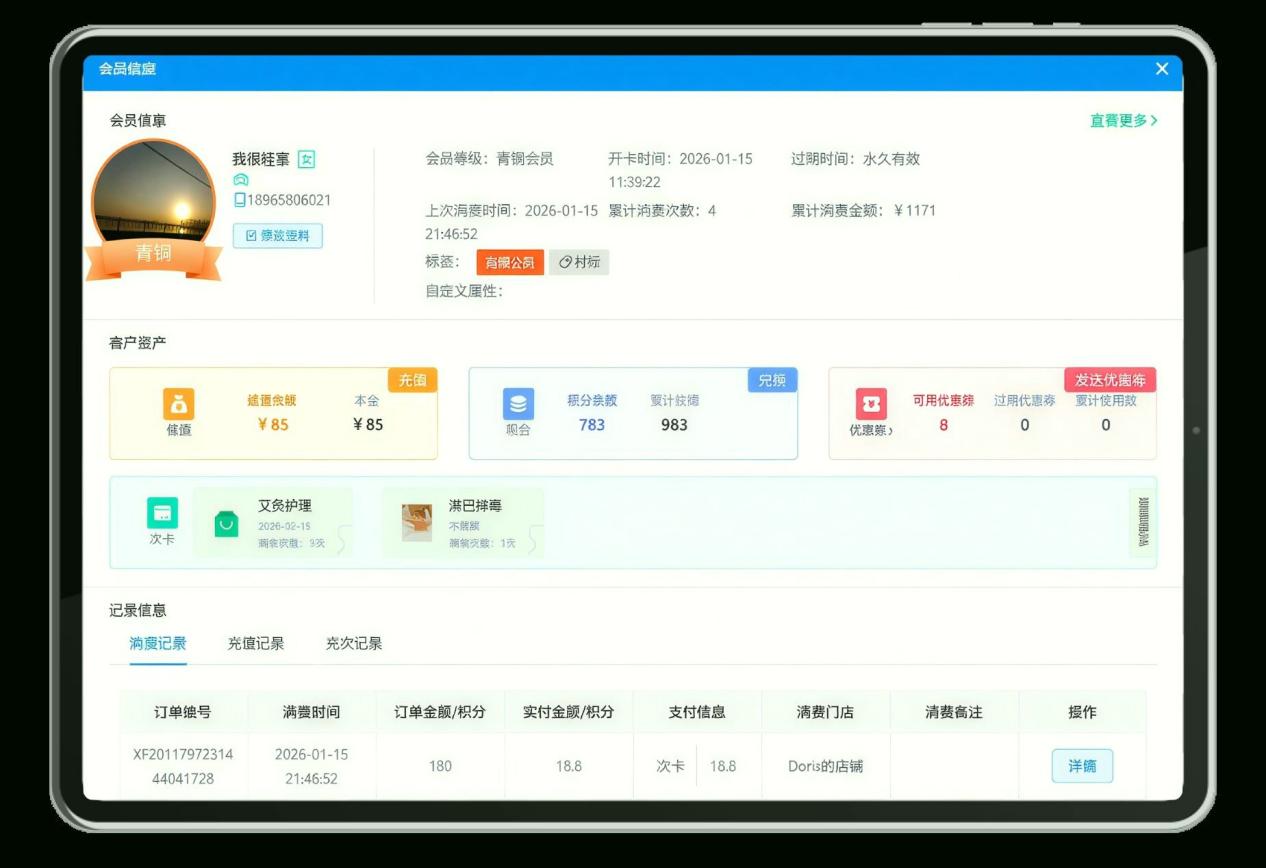Click the orange Recharge button
The height and width of the screenshot is (868, 1266).
pyautogui.click(x=412, y=380)
